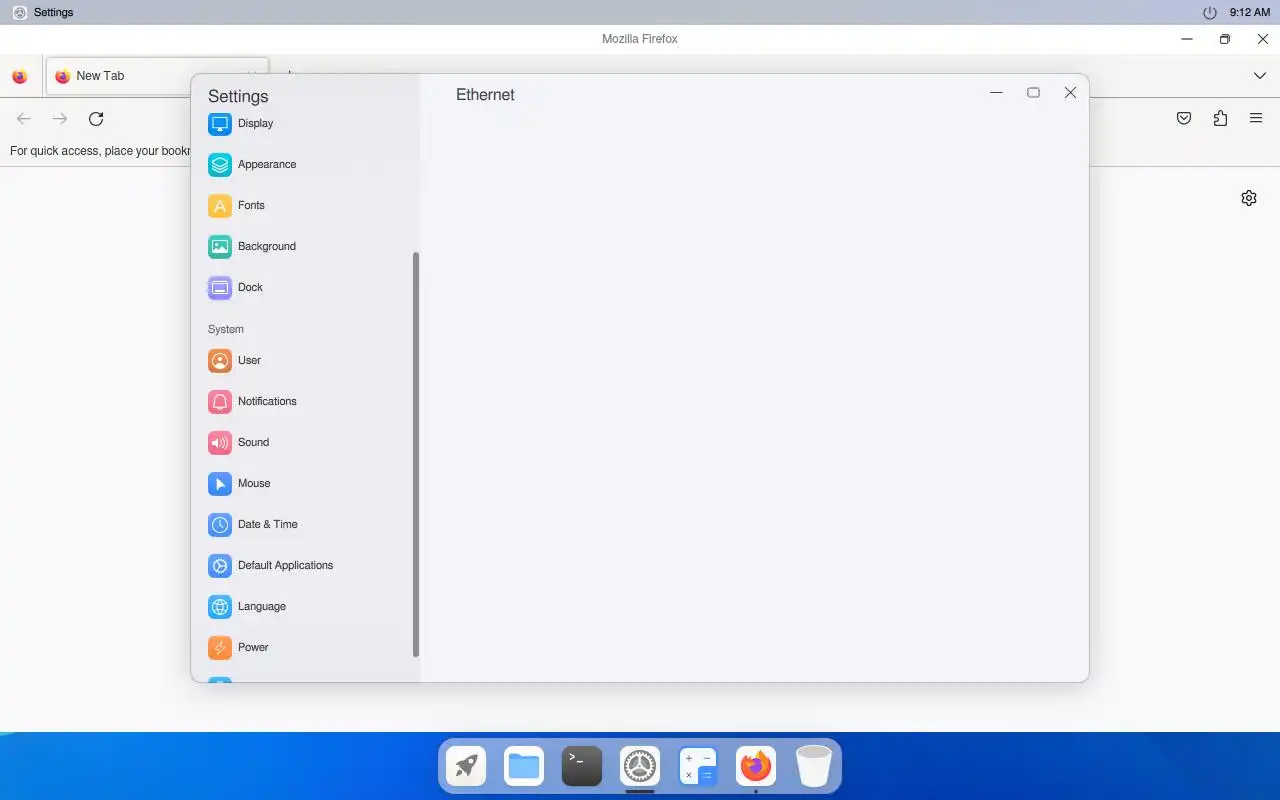Switch to Firefox from the dock
Image resolution: width=1280 pixels, height=800 pixels.
click(x=756, y=767)
